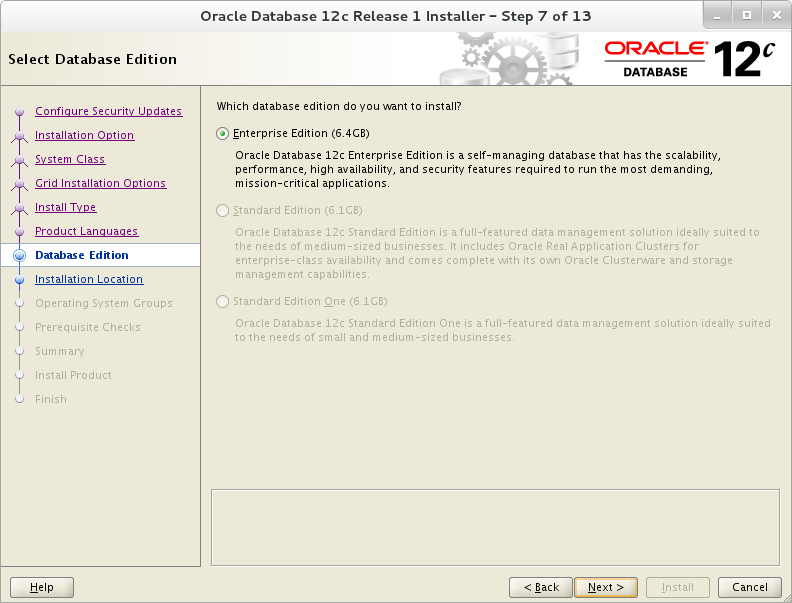Click Installation Location step bullet
Screen dimensions: 792x603
[20, 280]
